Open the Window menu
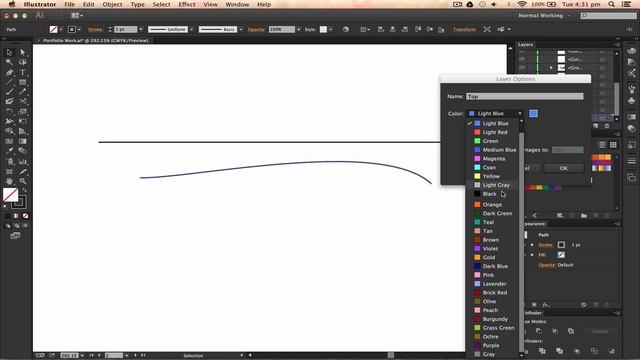This screenshot has height=360, width=640. tap(237, 4)
